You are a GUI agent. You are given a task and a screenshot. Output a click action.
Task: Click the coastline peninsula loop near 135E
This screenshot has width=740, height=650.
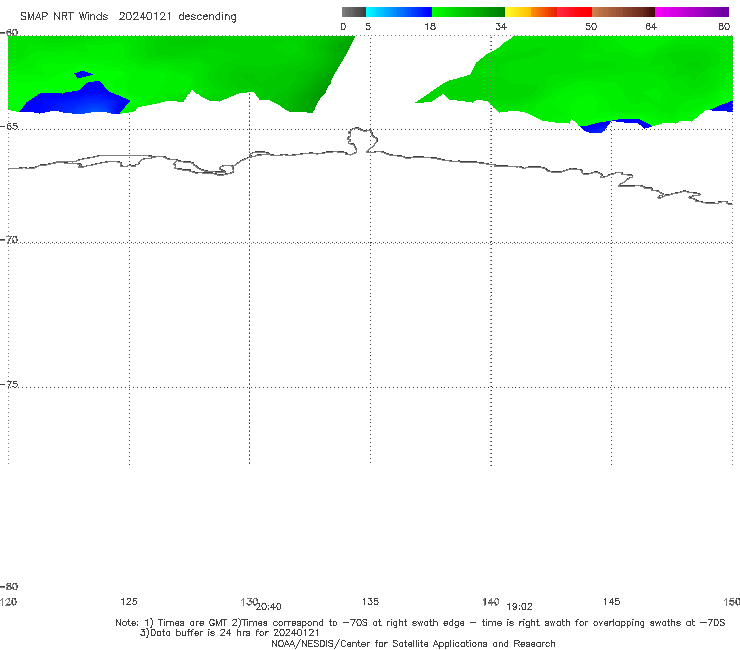point(362,140)
